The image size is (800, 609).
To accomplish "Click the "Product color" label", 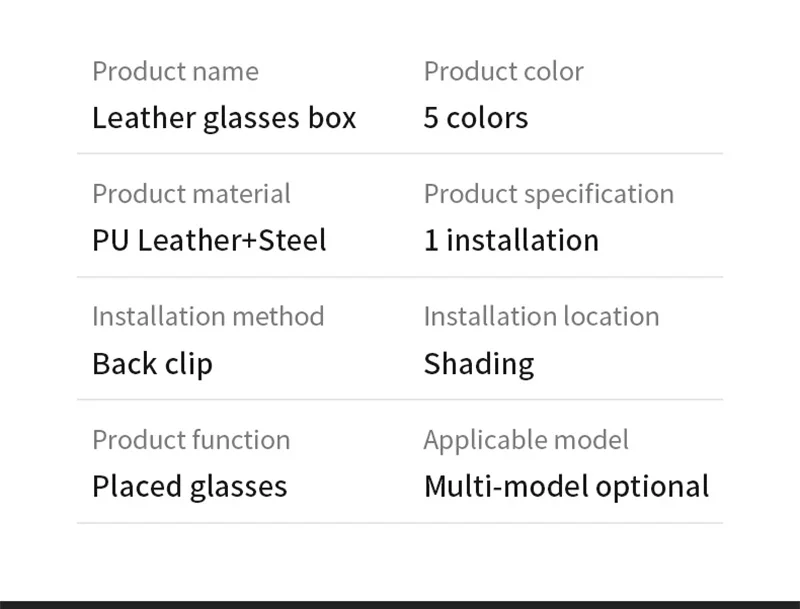I will point(503,72).
